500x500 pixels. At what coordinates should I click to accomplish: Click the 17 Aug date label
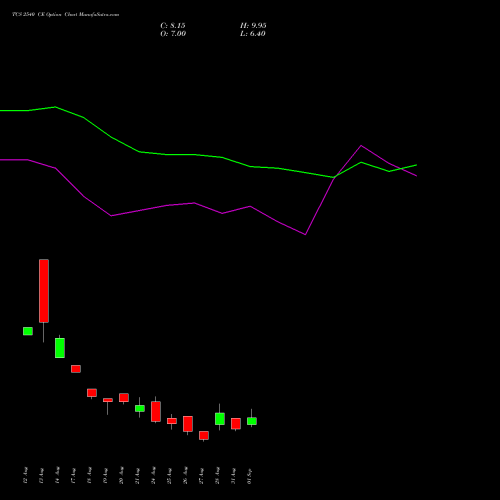pyautogui.click(x=74, y=475)
